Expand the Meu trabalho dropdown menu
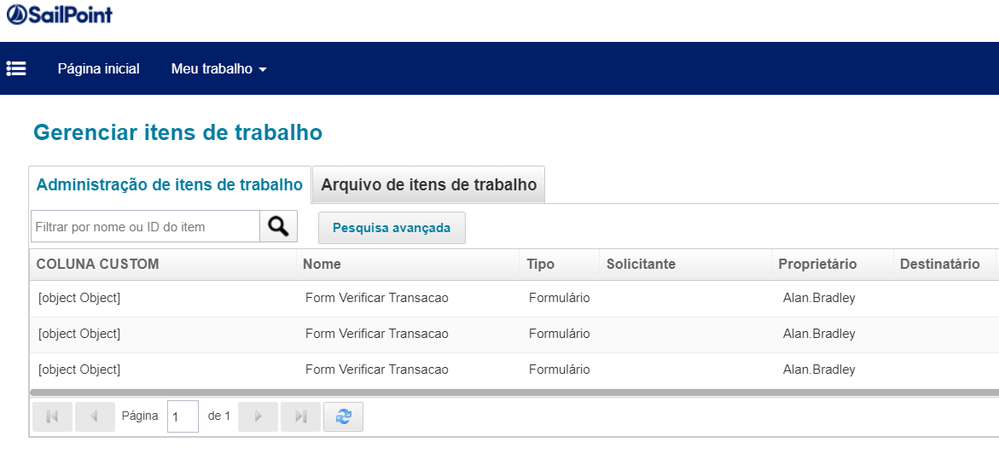 coord(219,69)
